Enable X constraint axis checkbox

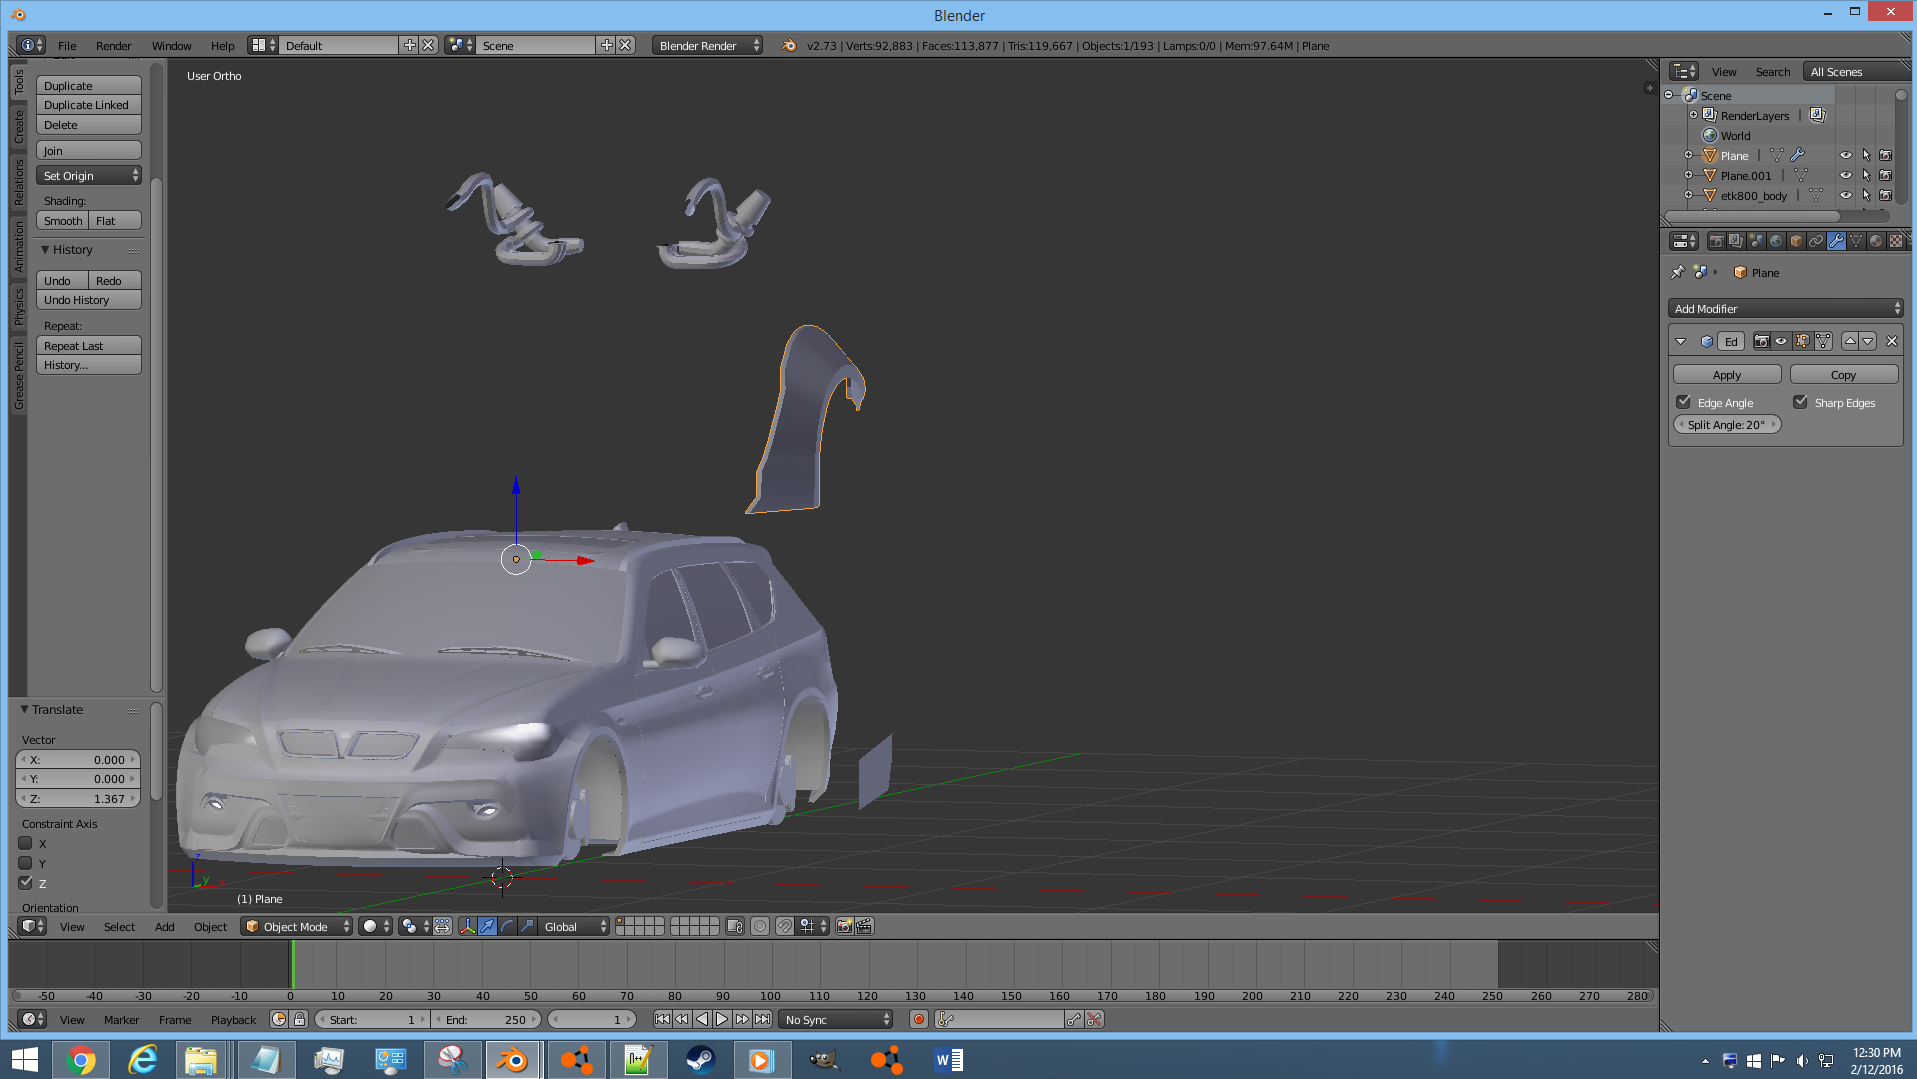[26, 843]
